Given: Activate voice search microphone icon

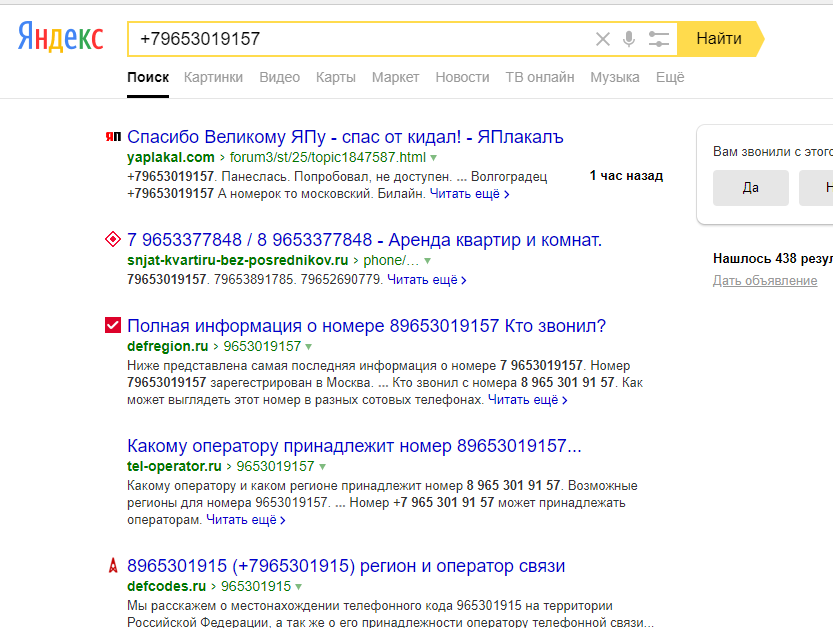Looking at the screenshot, I should point(629,39).
